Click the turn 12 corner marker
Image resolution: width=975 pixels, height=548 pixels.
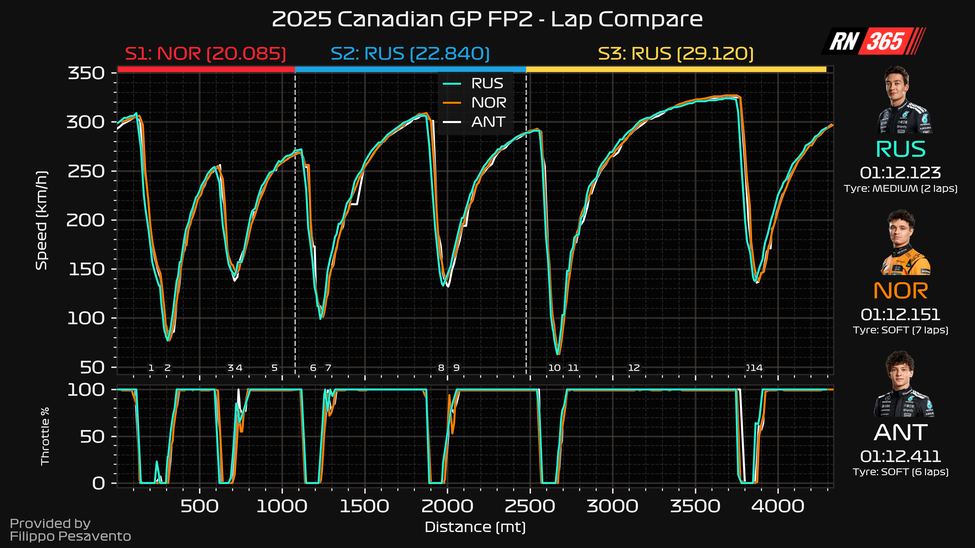click(x=633, y=368)
